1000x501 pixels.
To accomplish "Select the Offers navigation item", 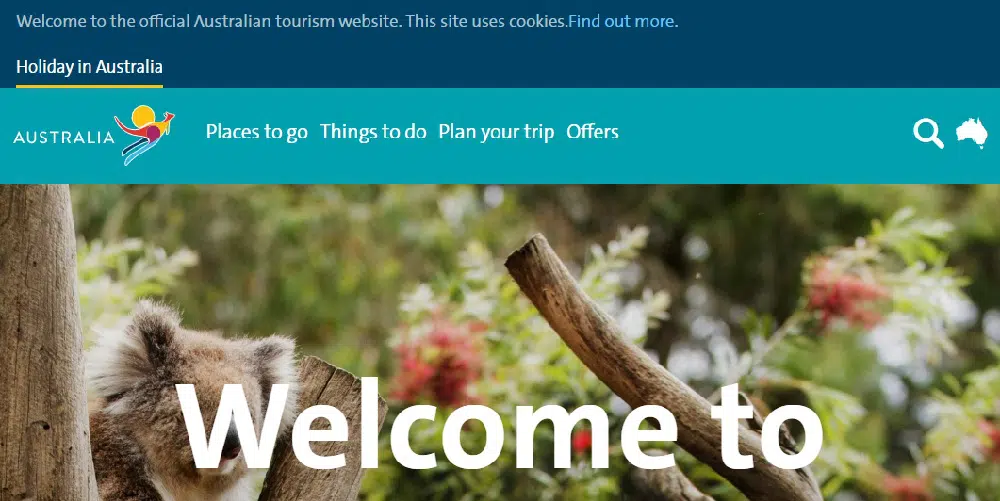I will tap(592, 131).
